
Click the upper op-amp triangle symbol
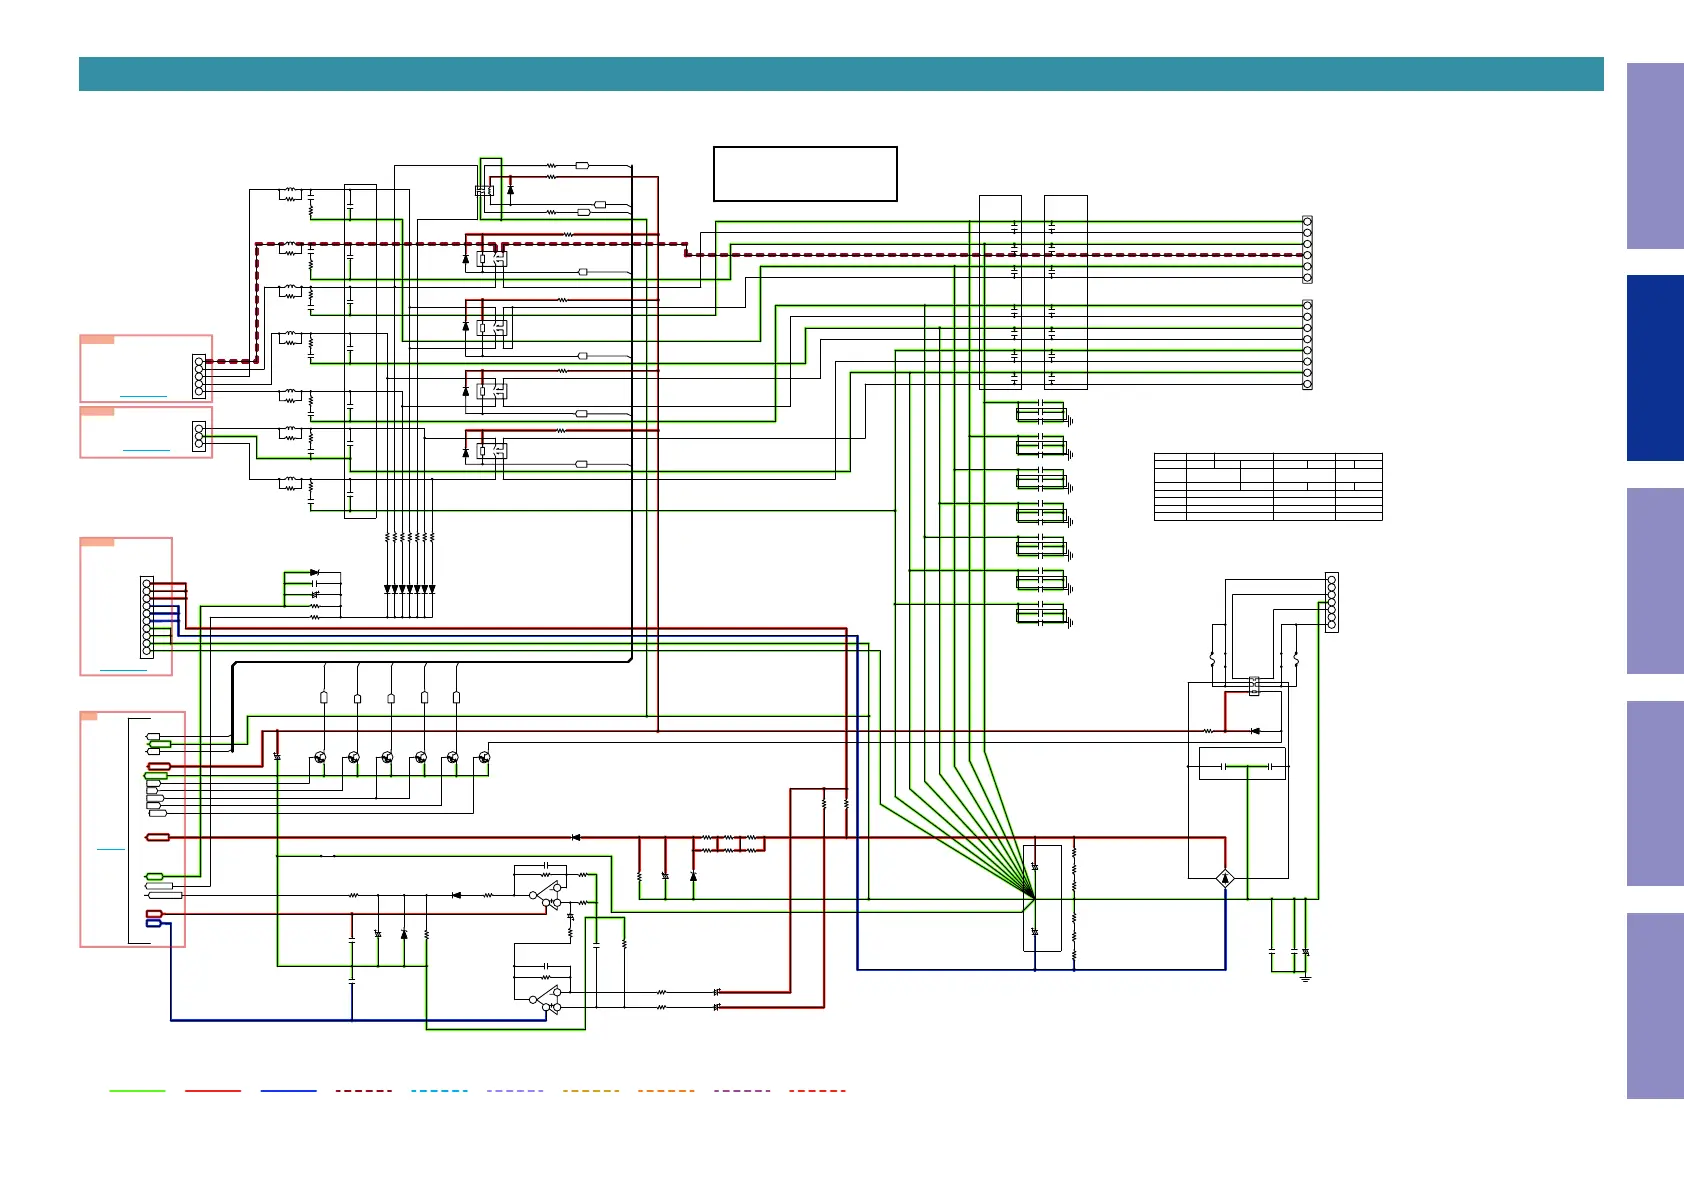pyautogui.click(x=546, y=895)
